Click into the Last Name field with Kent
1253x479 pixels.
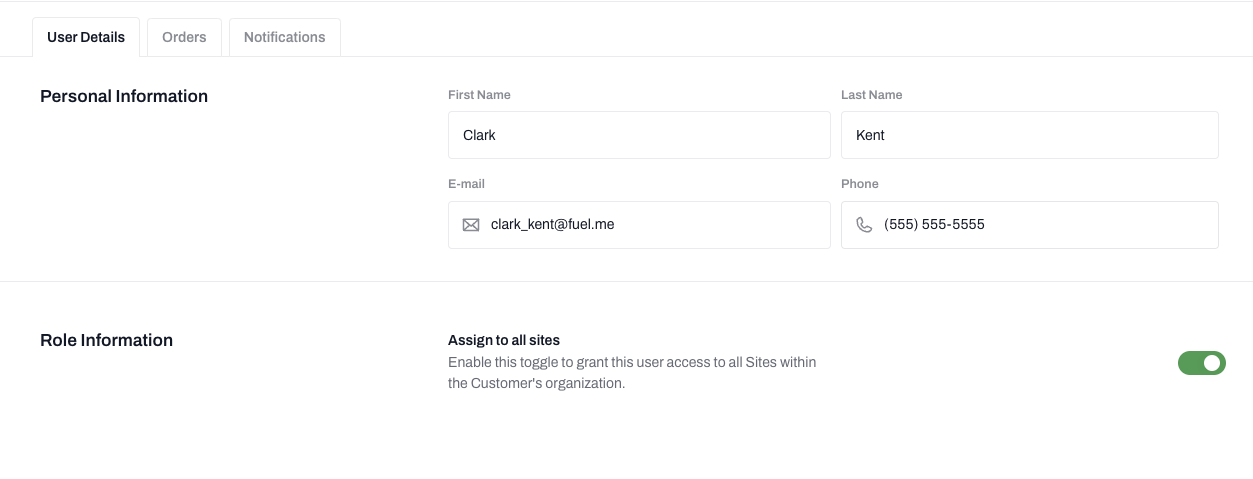point(1029,135)
